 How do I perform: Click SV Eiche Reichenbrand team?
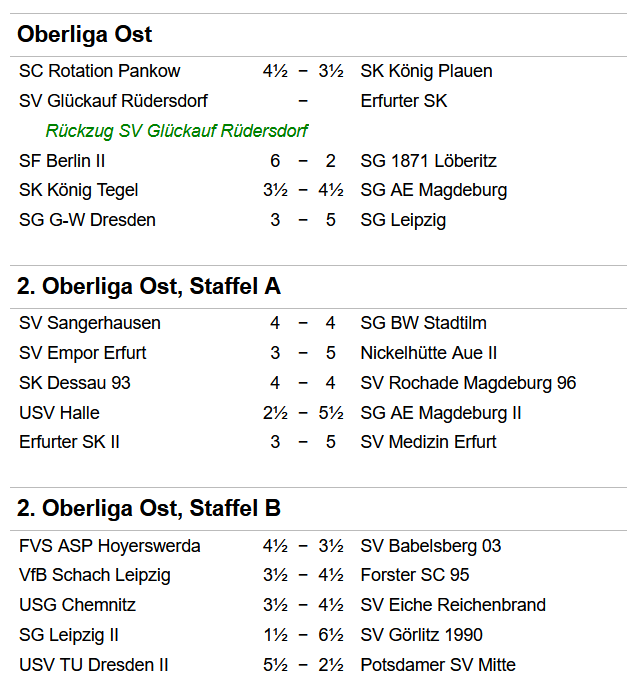click(453, 605)
